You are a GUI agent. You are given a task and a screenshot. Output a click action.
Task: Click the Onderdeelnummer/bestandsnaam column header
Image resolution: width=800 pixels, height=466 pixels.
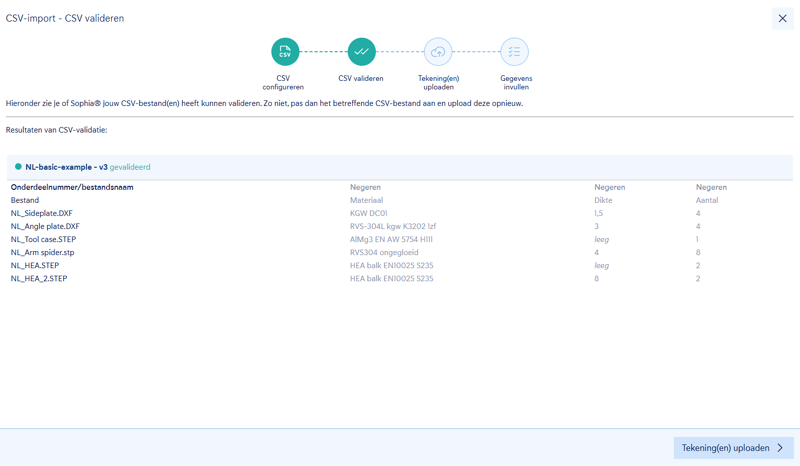[x=72, y=187]
